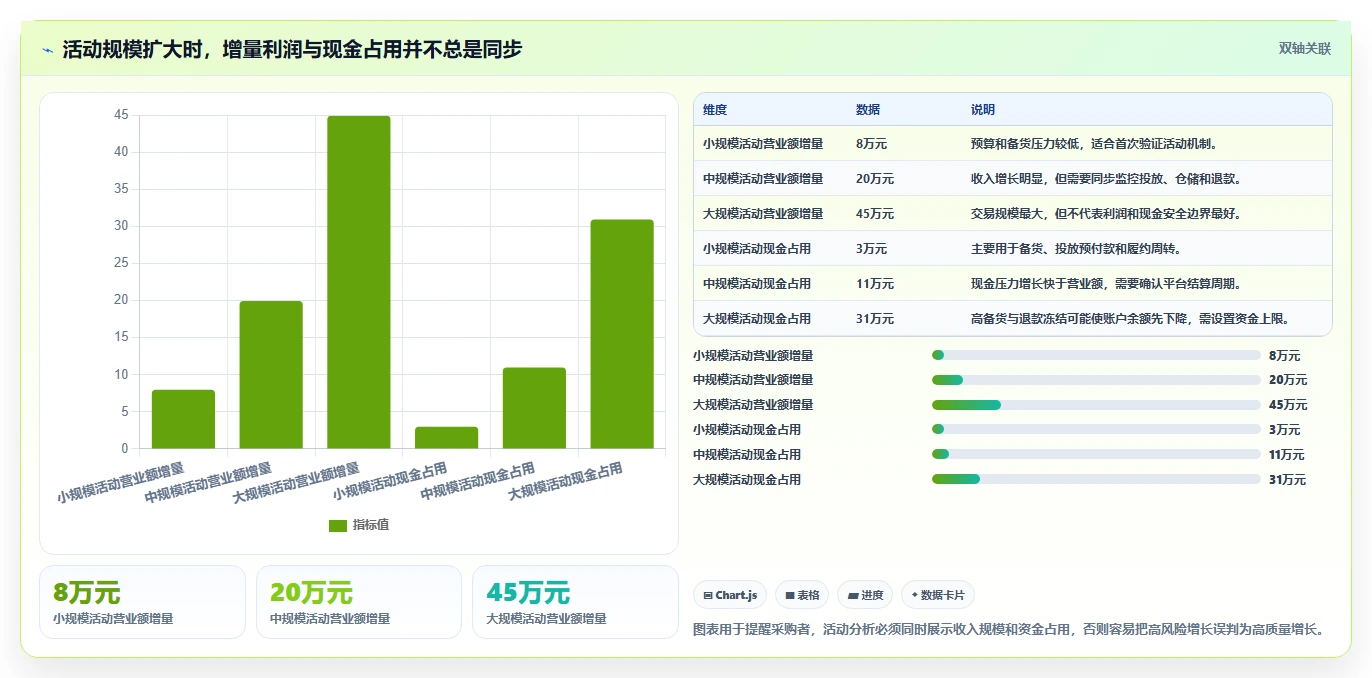Click the 双轴关联 label in header
The height and width of the screenshot is (678, 1372).
coord(1305,48)
